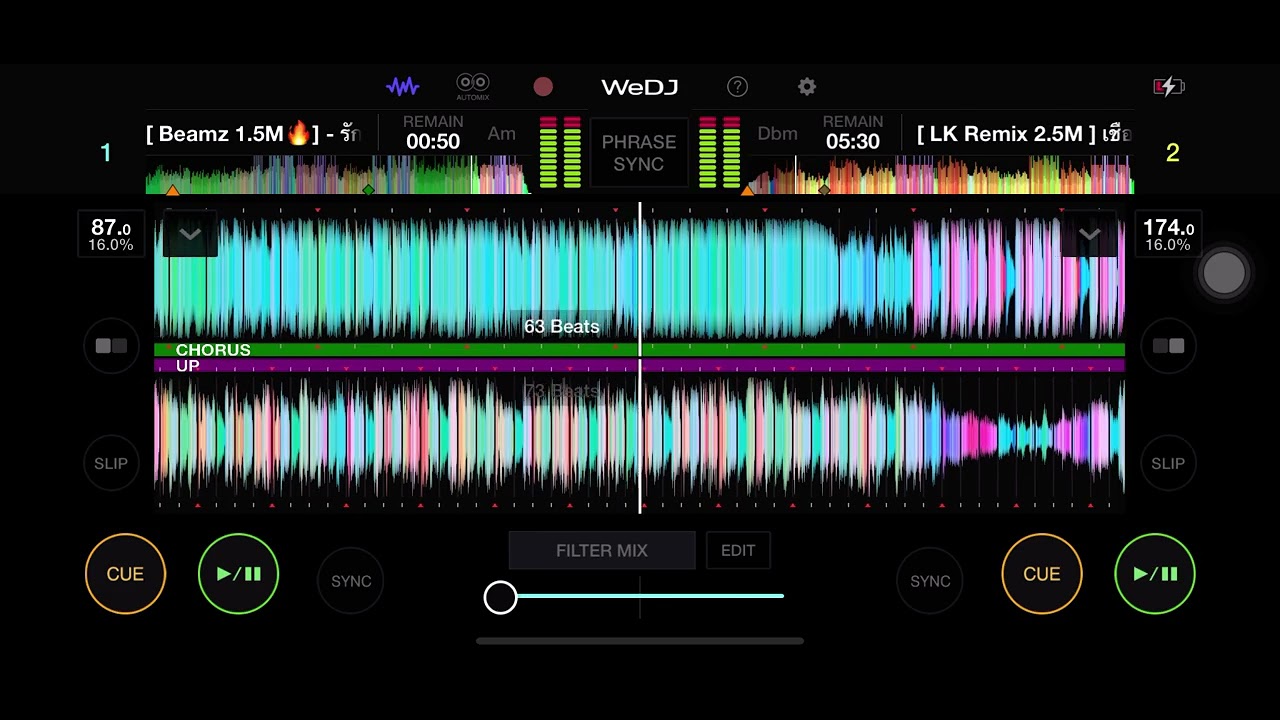Click the purple UP phrase bar
This screenshot has width=1280, height=720.
click(640, 366)
